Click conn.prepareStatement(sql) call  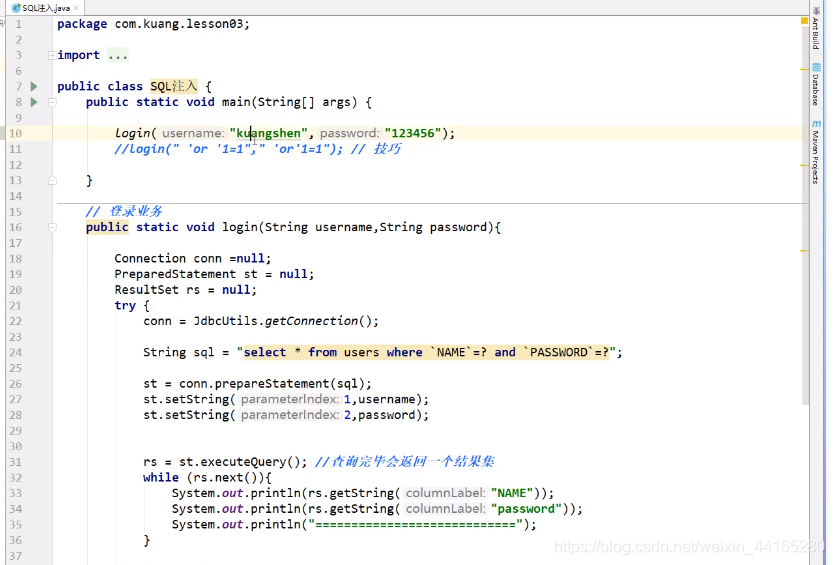point(272,384)
